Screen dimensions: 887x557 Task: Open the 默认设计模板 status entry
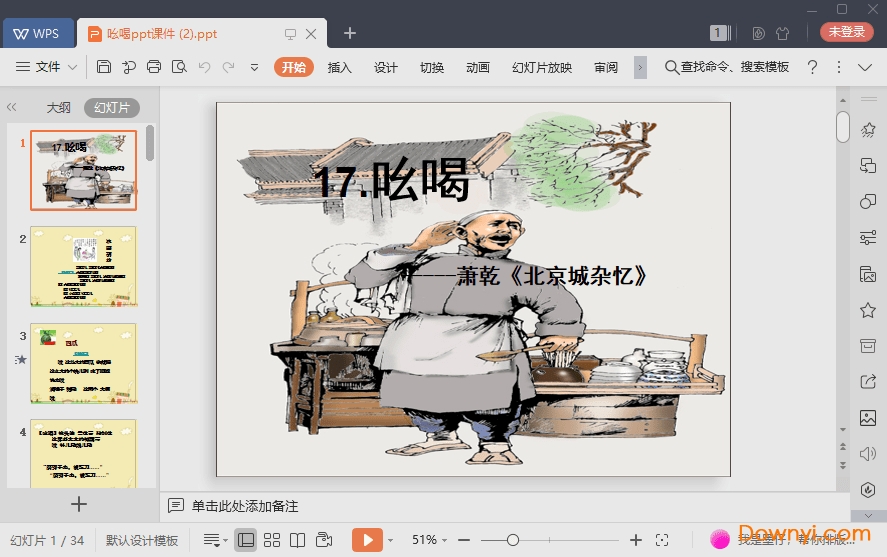(141, 541)
